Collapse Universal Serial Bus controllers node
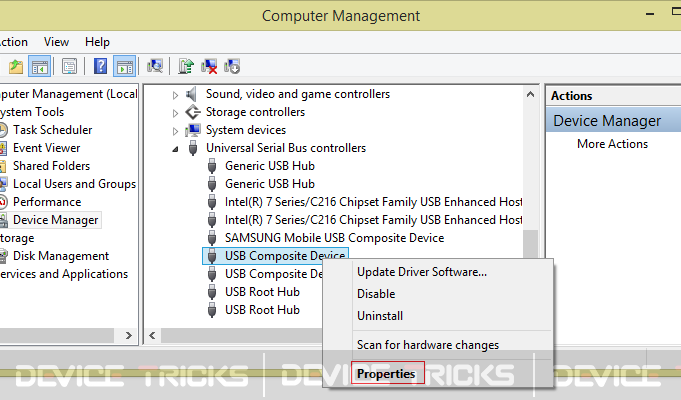The width and height of the screenshot is (681, 400). pyautogui.click(x=175, y=149)
